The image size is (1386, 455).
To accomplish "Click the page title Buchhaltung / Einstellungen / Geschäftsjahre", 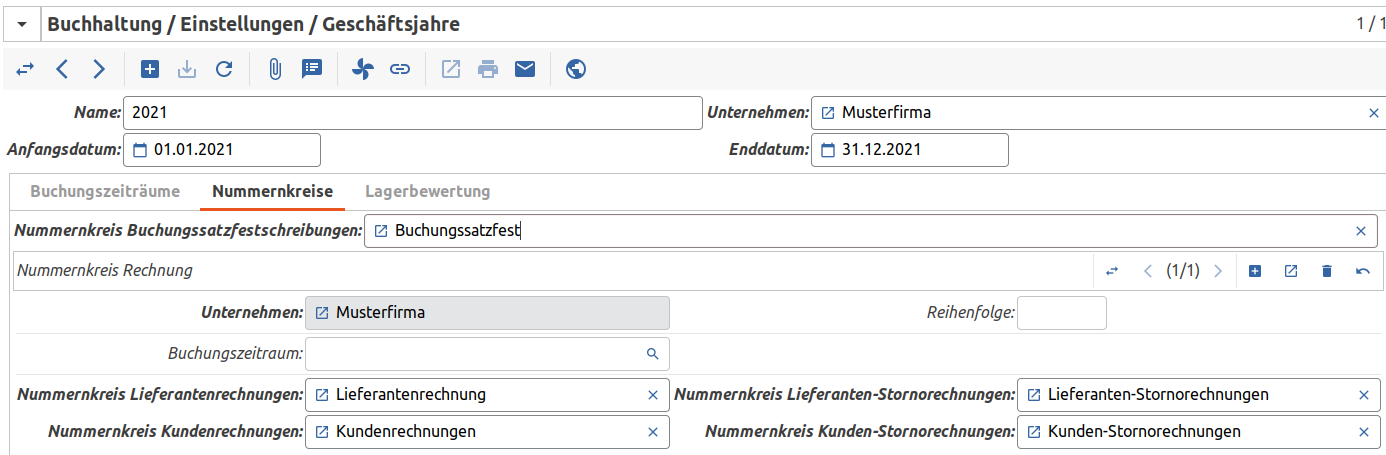I will tap(254, 24).
